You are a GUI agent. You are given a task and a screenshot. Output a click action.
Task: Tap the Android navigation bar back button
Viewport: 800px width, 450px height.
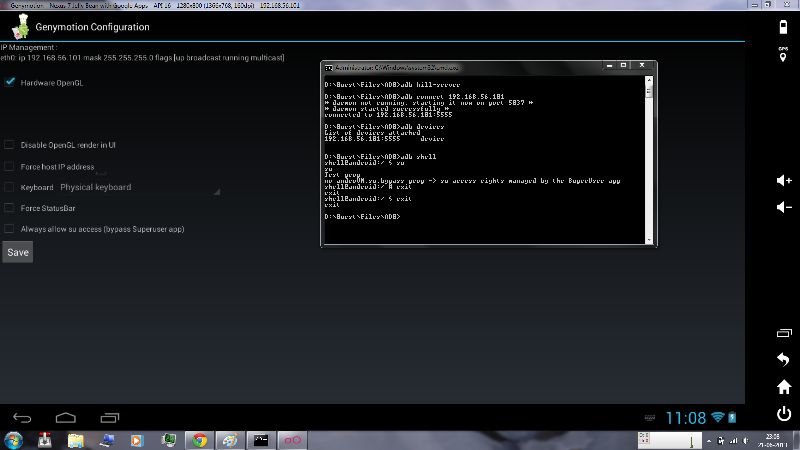pyautogui.click(x=22, y=418)
